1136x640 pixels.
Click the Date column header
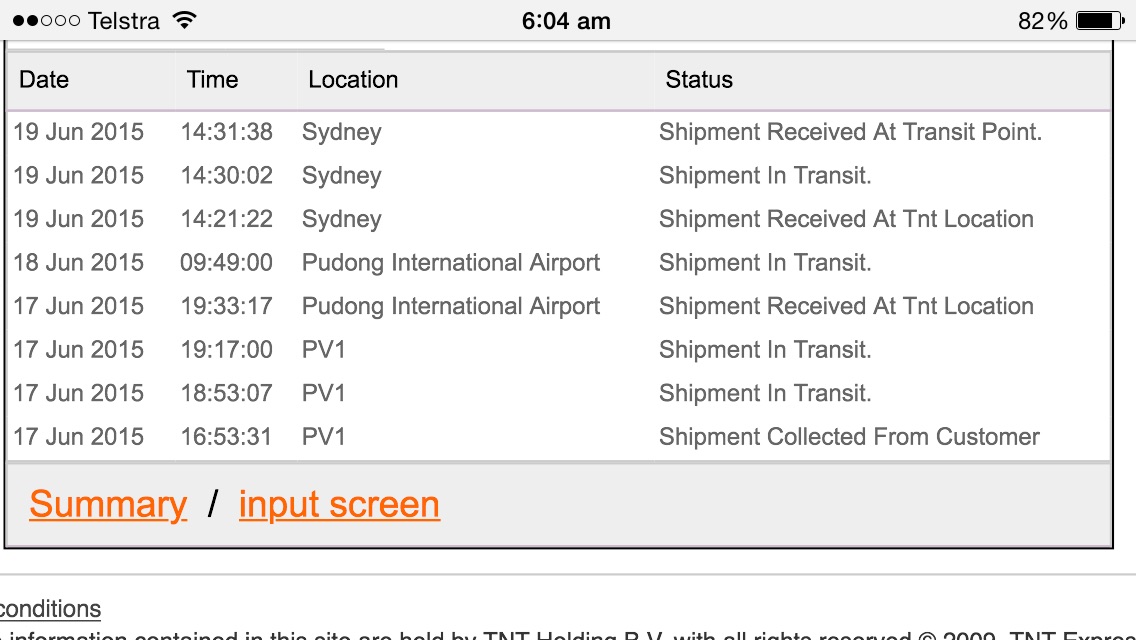click(44, 80)
